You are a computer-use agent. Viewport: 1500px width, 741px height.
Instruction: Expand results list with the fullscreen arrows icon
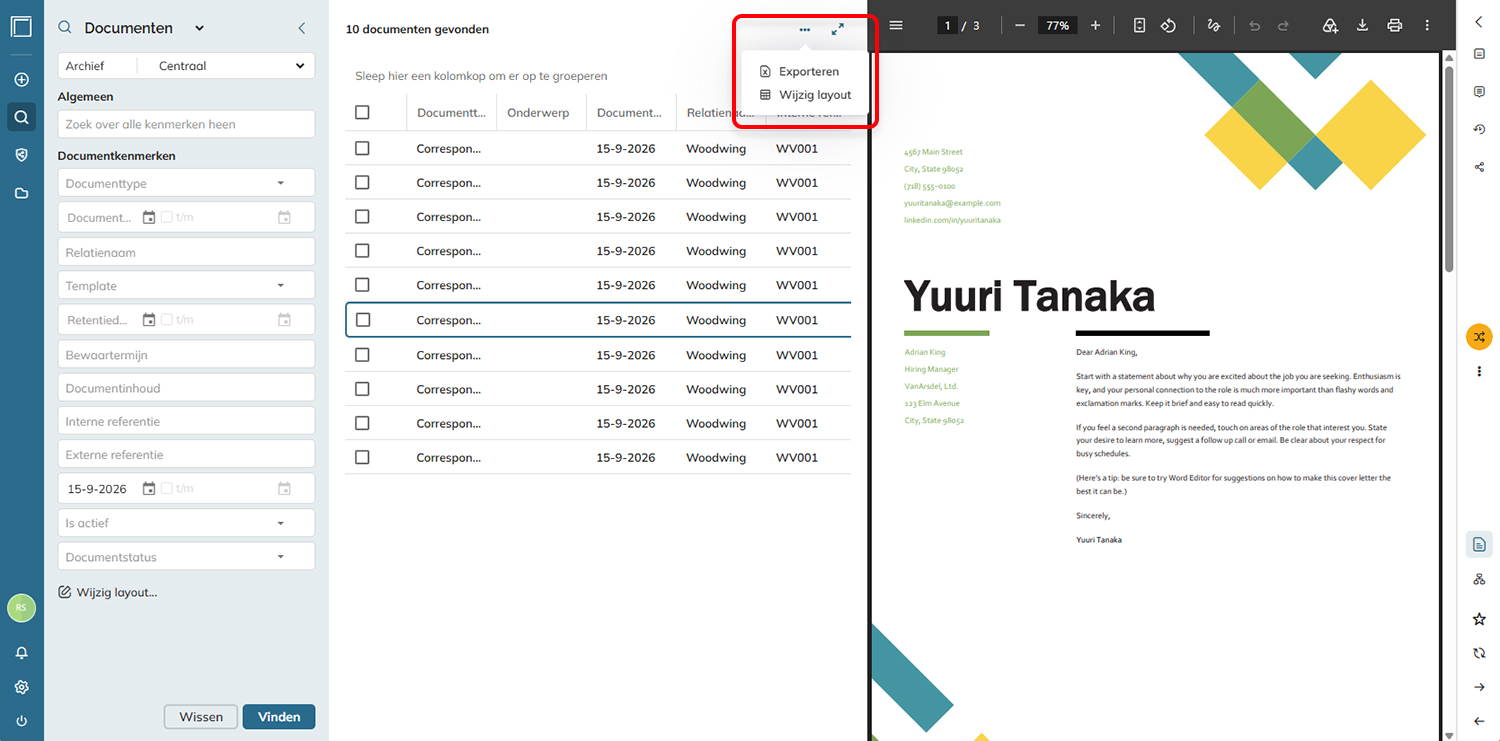tap(838, 30)
